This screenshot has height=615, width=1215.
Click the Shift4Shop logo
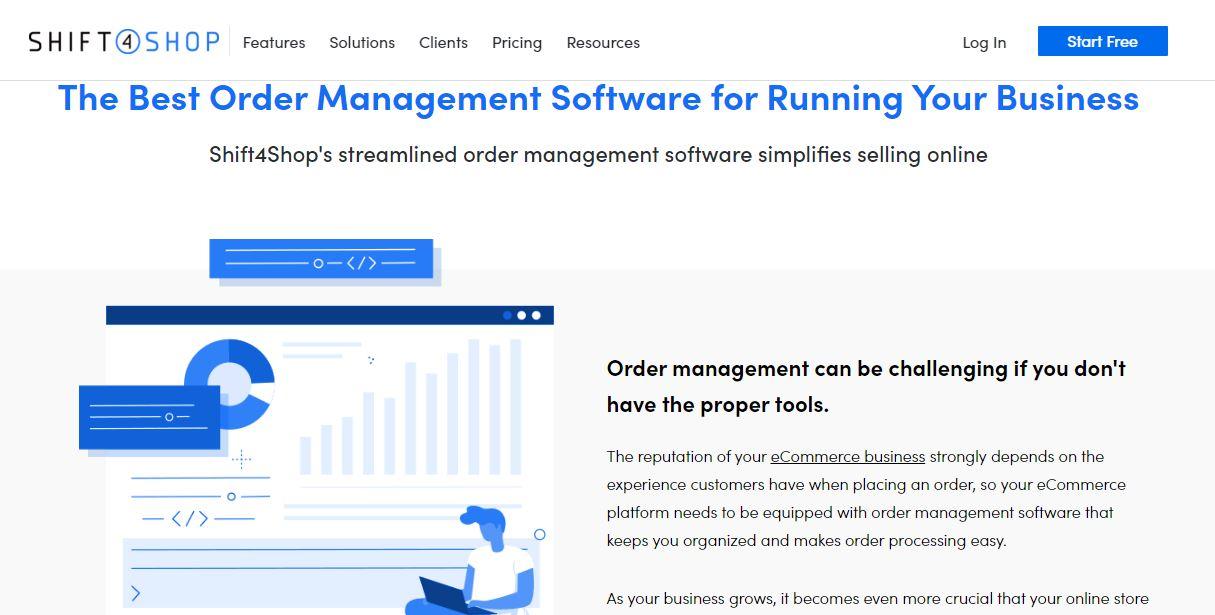pos(124,42)
